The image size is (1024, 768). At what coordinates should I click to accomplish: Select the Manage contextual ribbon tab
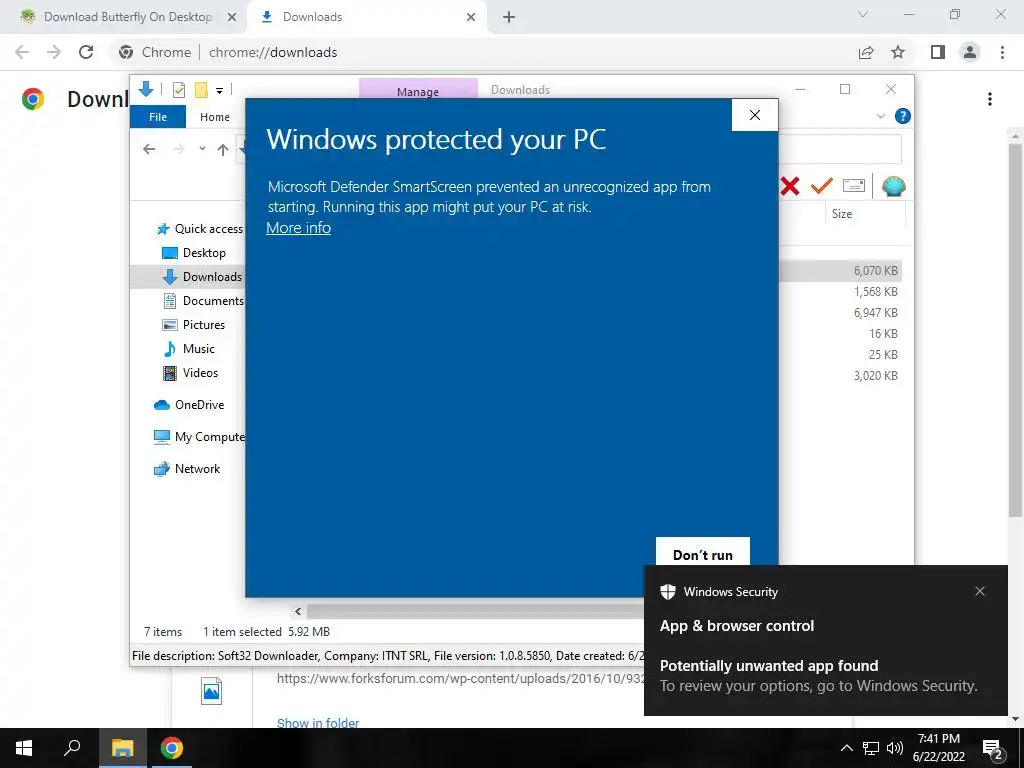pyautogui.click(x=418, y=89)
